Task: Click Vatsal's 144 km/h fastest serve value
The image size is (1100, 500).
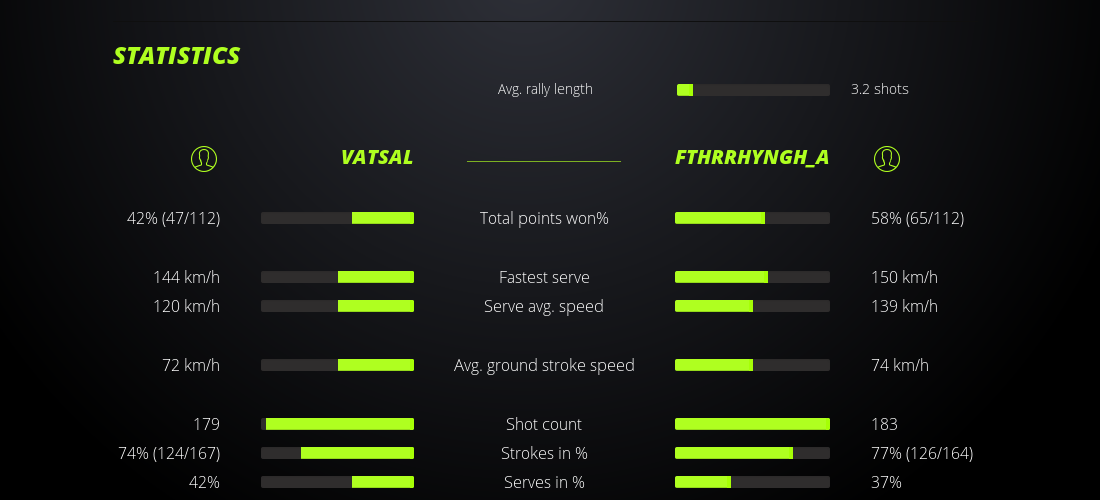Action: click(186, 277)
